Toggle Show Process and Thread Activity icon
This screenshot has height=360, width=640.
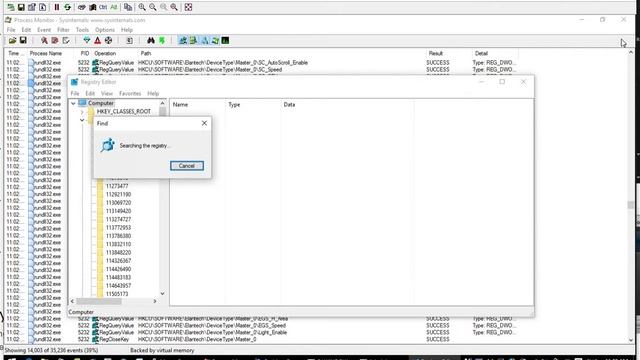(x=215, y=40)
